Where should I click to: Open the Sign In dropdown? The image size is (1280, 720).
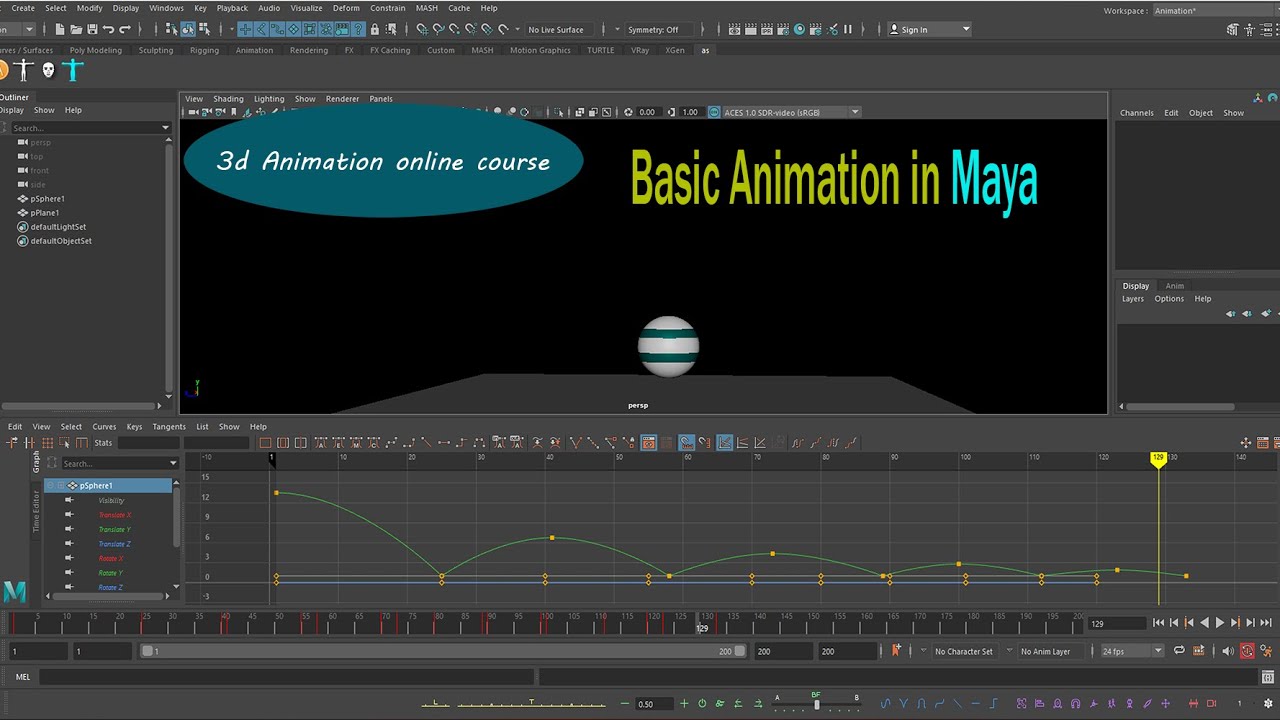(x=930, y=30)
